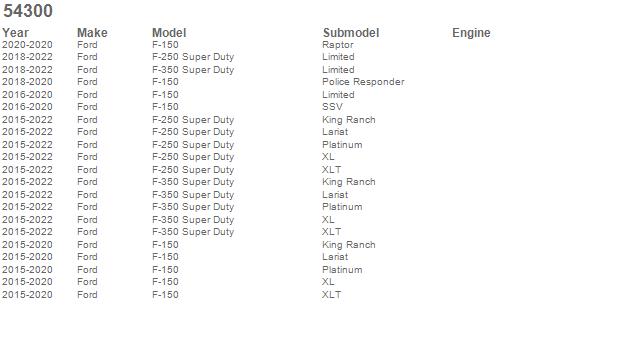
Task: Click the Model column header
Action: [x=169, y=33]
